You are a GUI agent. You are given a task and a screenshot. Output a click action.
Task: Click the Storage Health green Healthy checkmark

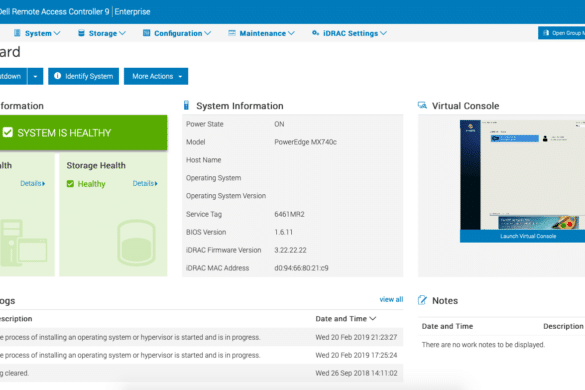point(70,184)
